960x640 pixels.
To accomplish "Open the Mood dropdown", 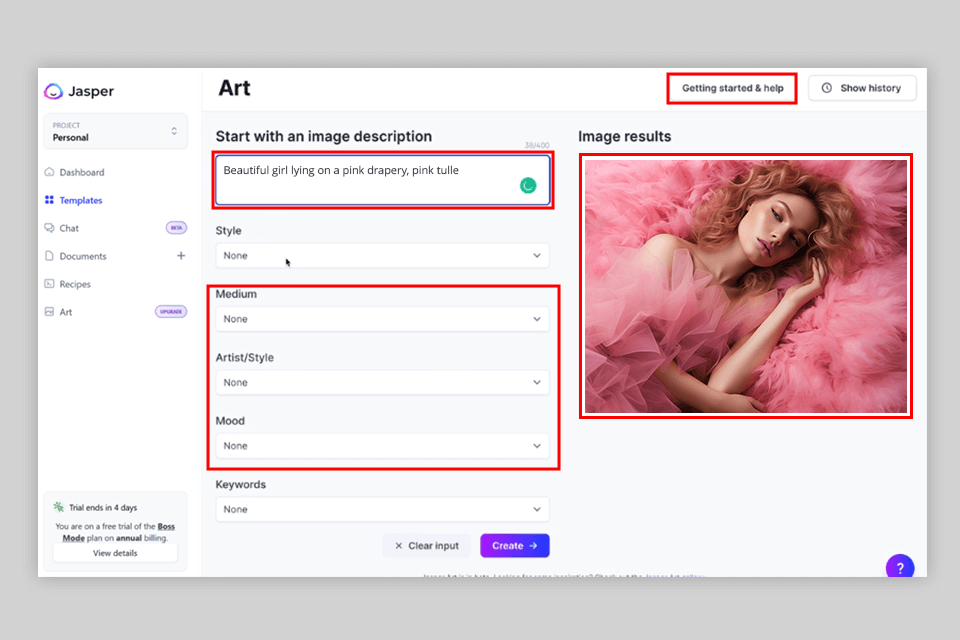I will (383, 446).
